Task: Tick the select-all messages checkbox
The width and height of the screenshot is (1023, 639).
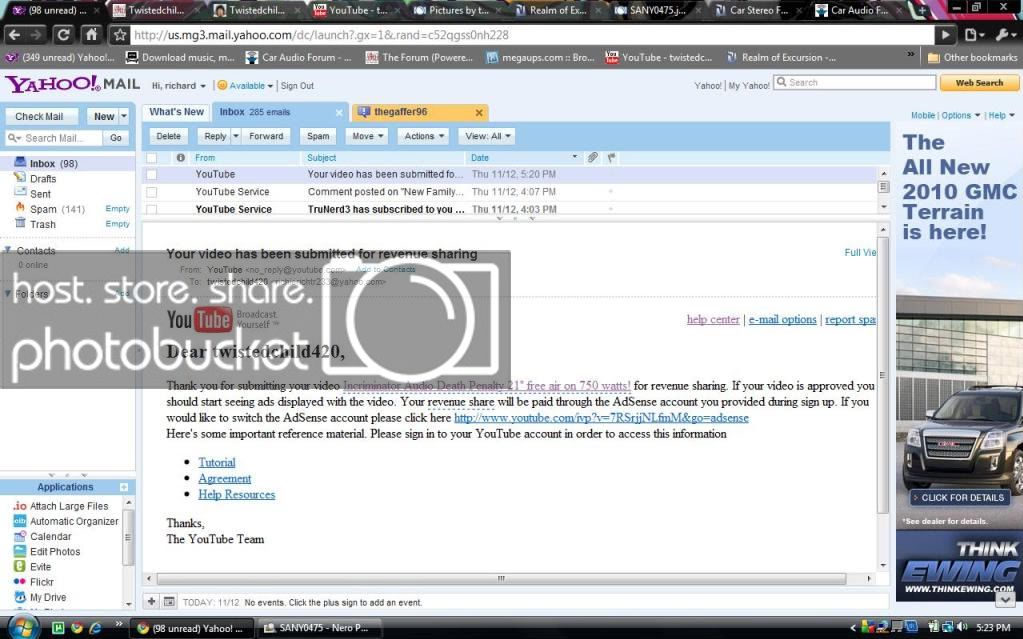Action: pos(151,157)
